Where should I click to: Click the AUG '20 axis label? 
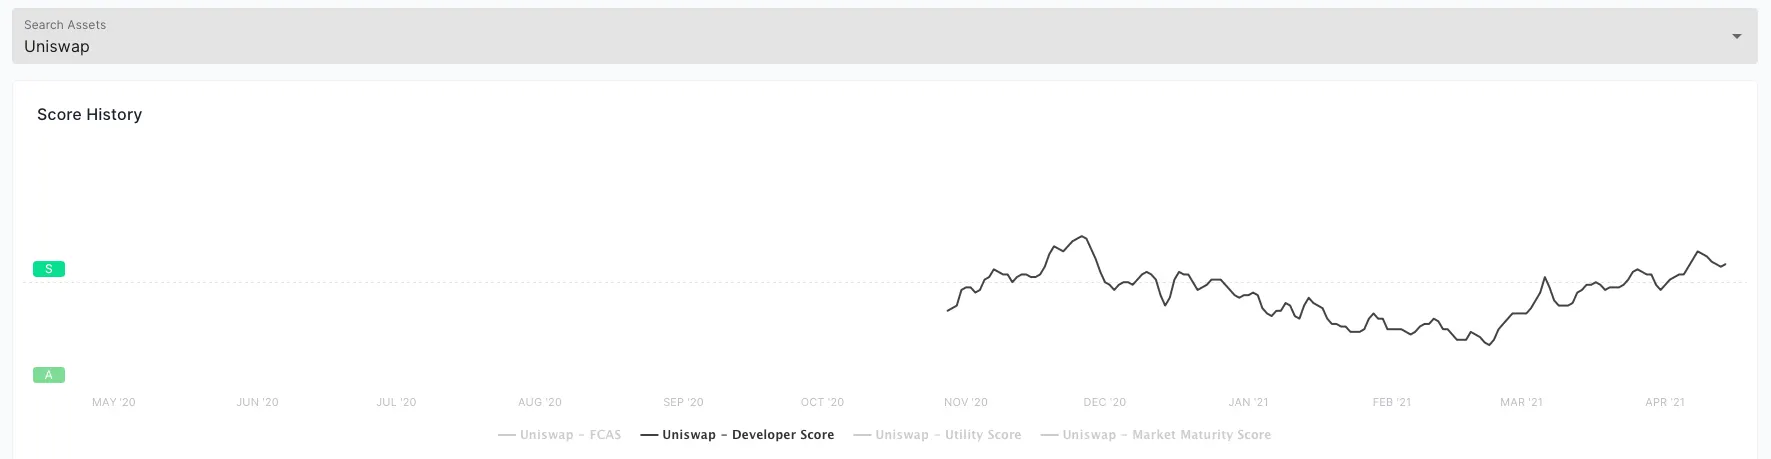pos(540,402)
